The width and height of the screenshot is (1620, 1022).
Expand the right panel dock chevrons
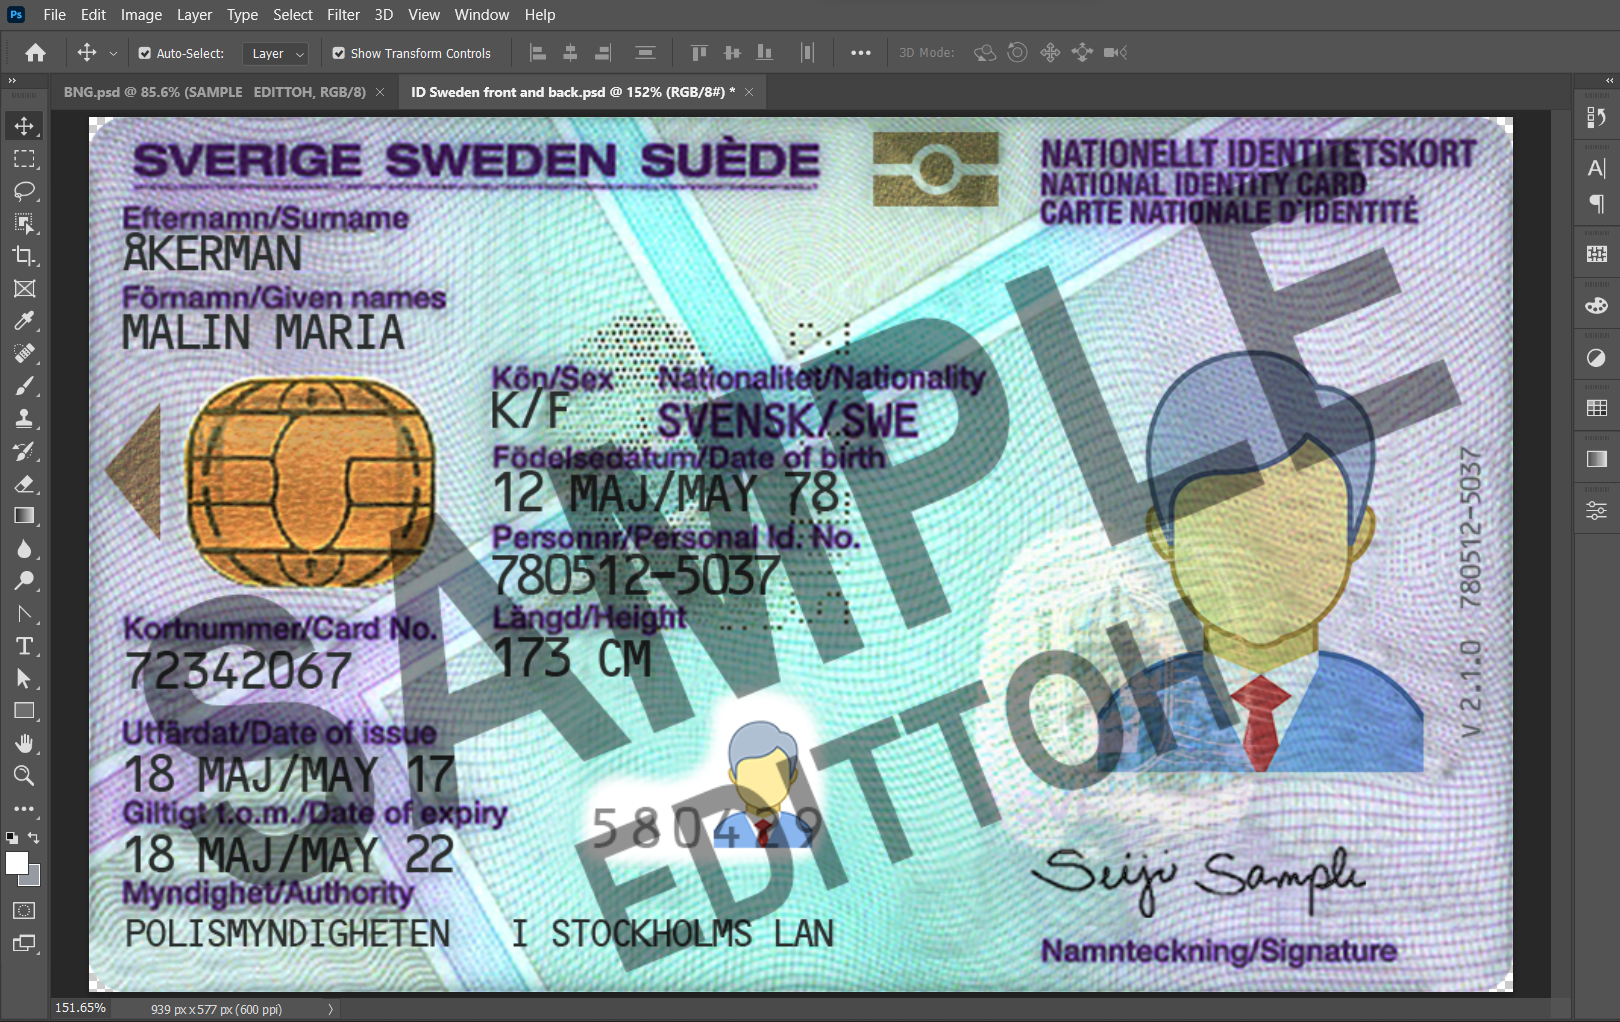(x=1609, y=80)
